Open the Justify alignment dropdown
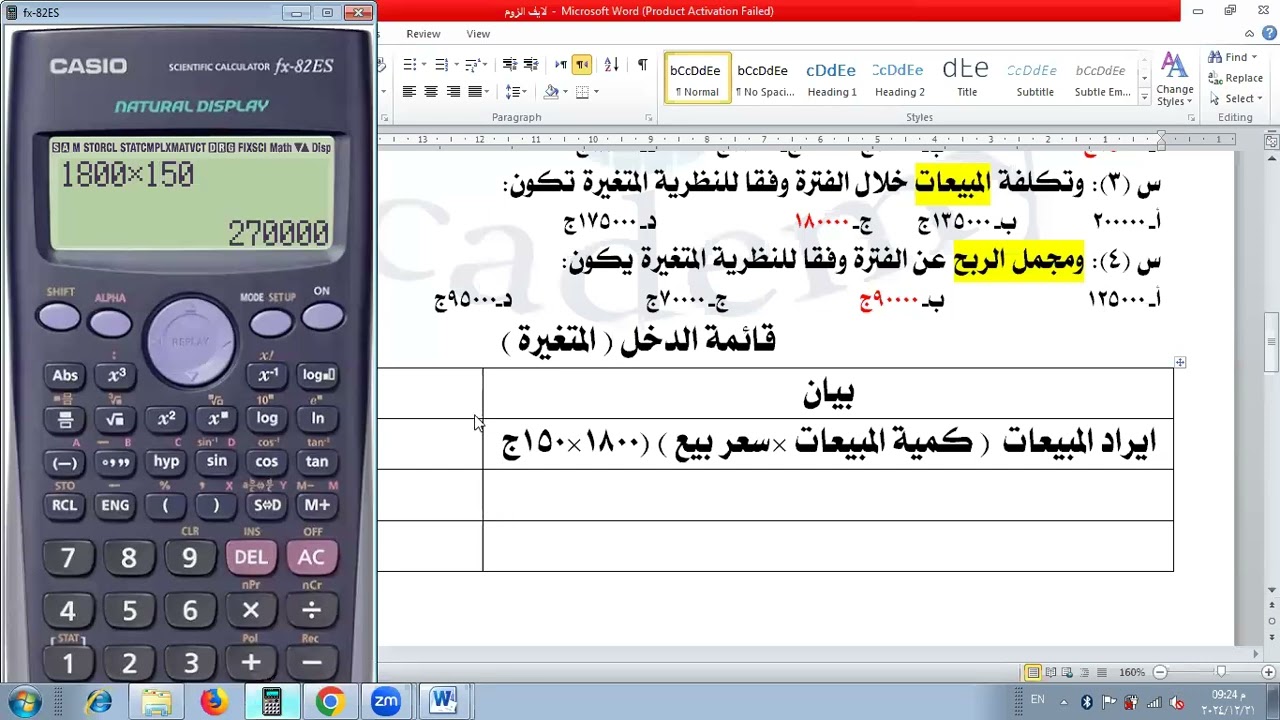 pos(485,92)
